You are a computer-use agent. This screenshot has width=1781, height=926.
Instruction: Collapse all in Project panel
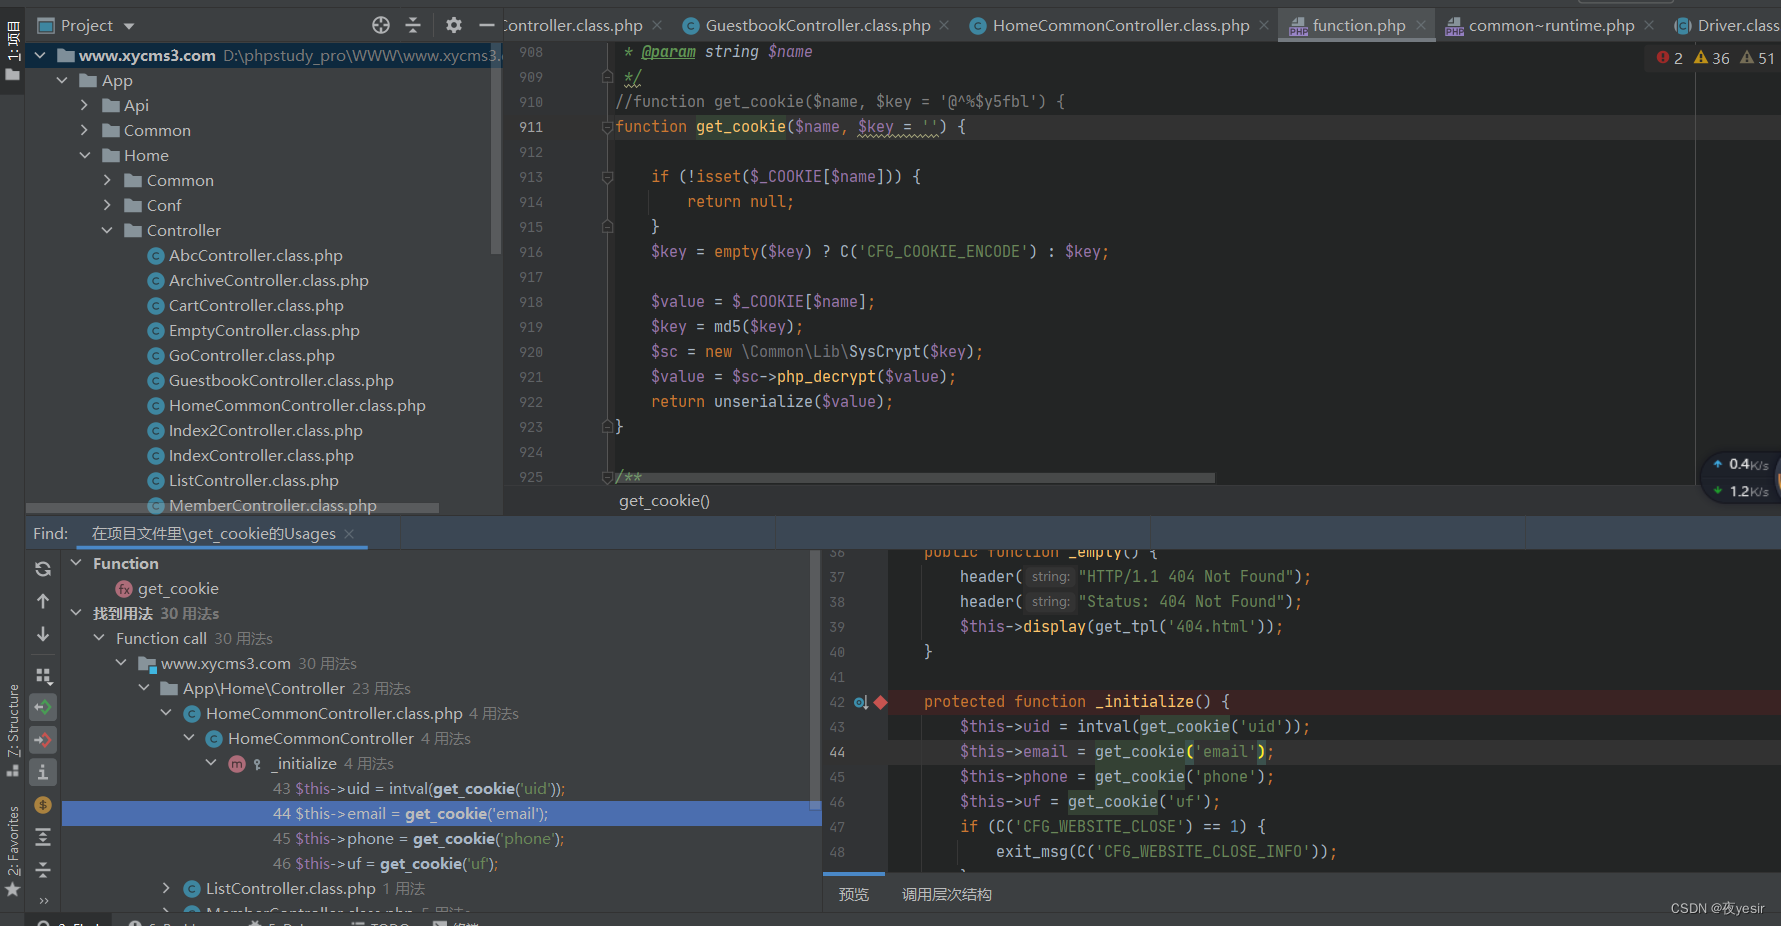413,25
